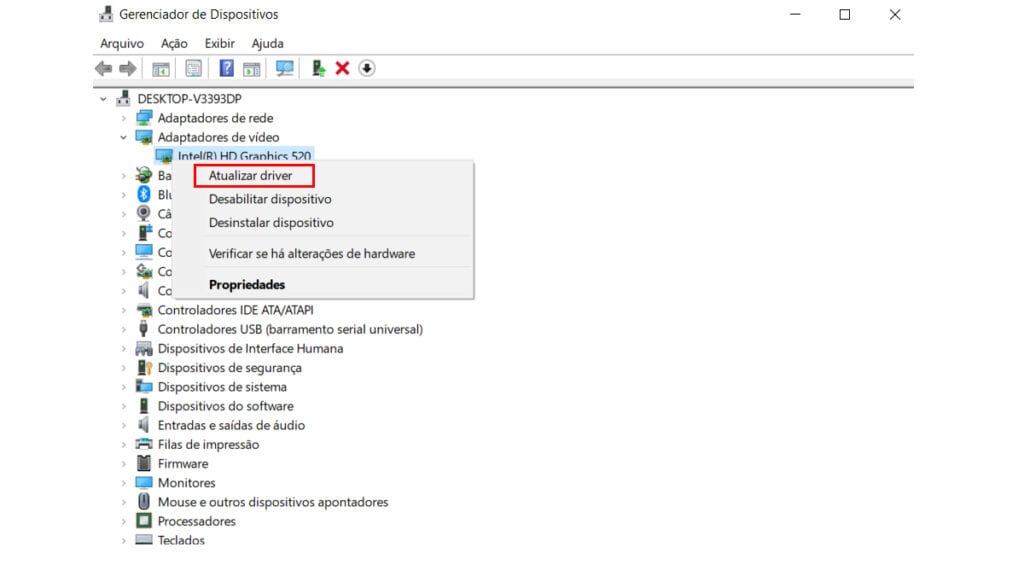The width and height of the screenshot is (1024, 576).
Task: Expand the Teclados chevron
Action: pos(123,541)
